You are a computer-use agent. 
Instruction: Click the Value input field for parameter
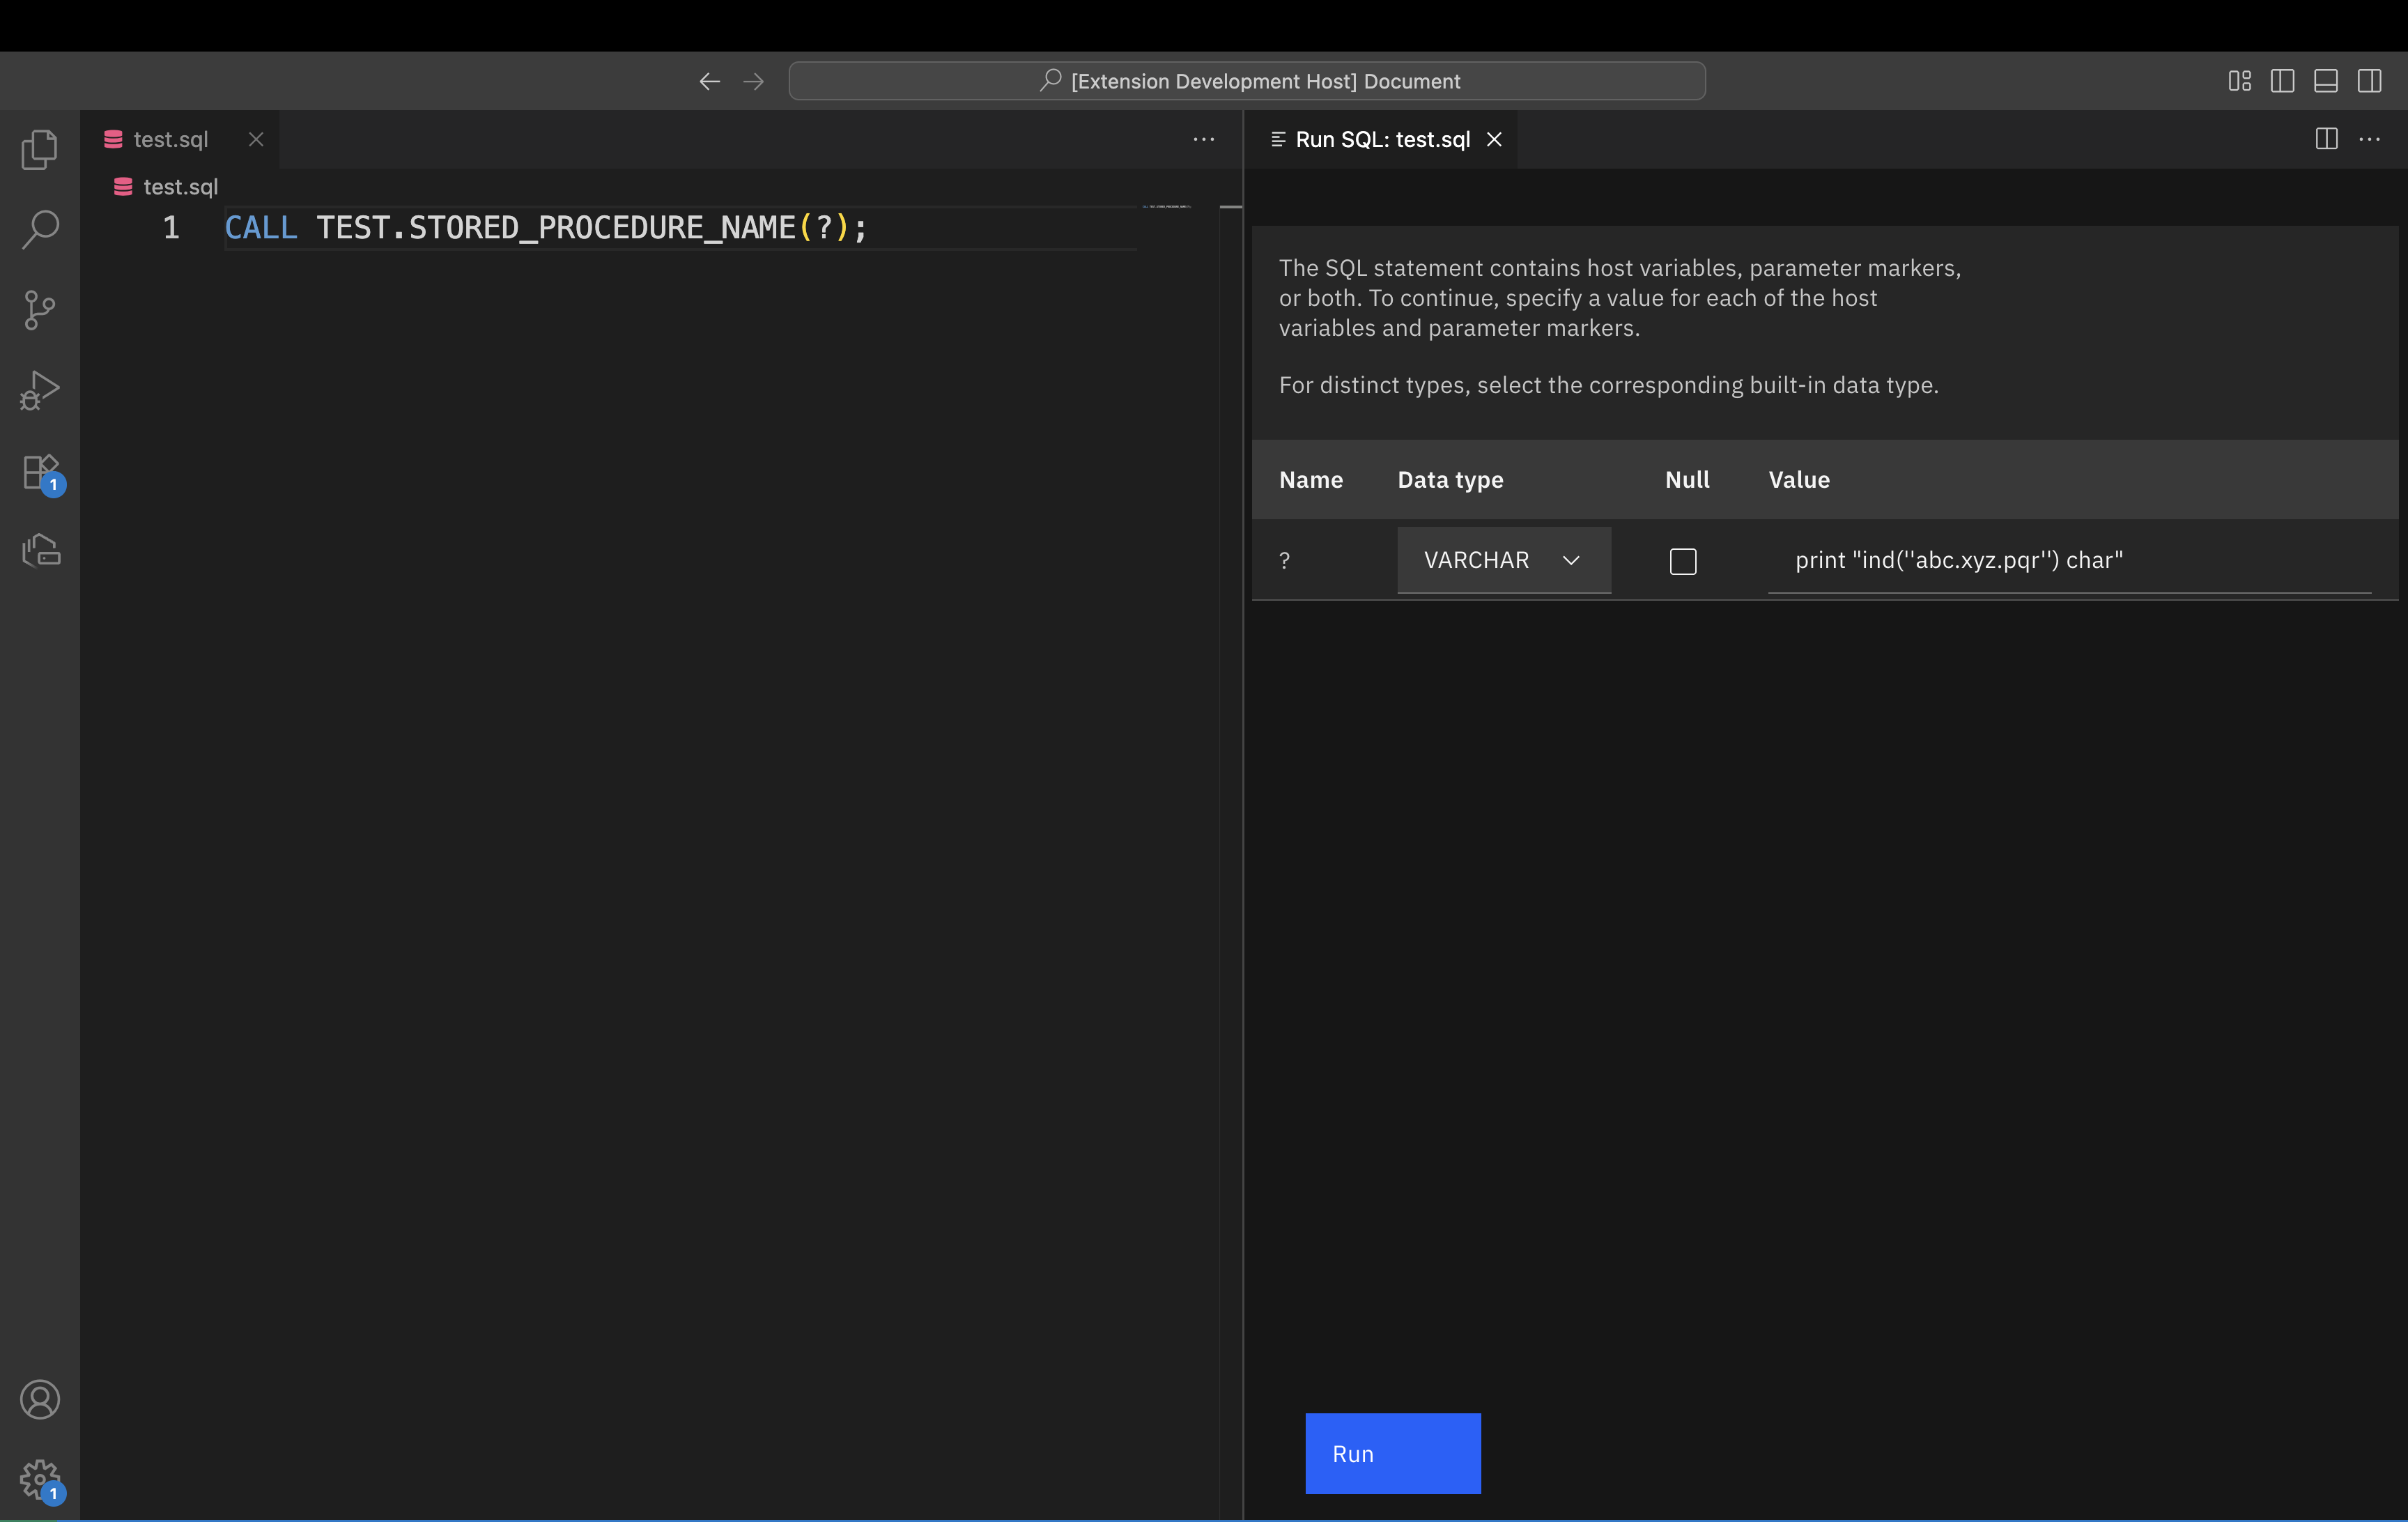[x=2069, y=560]
